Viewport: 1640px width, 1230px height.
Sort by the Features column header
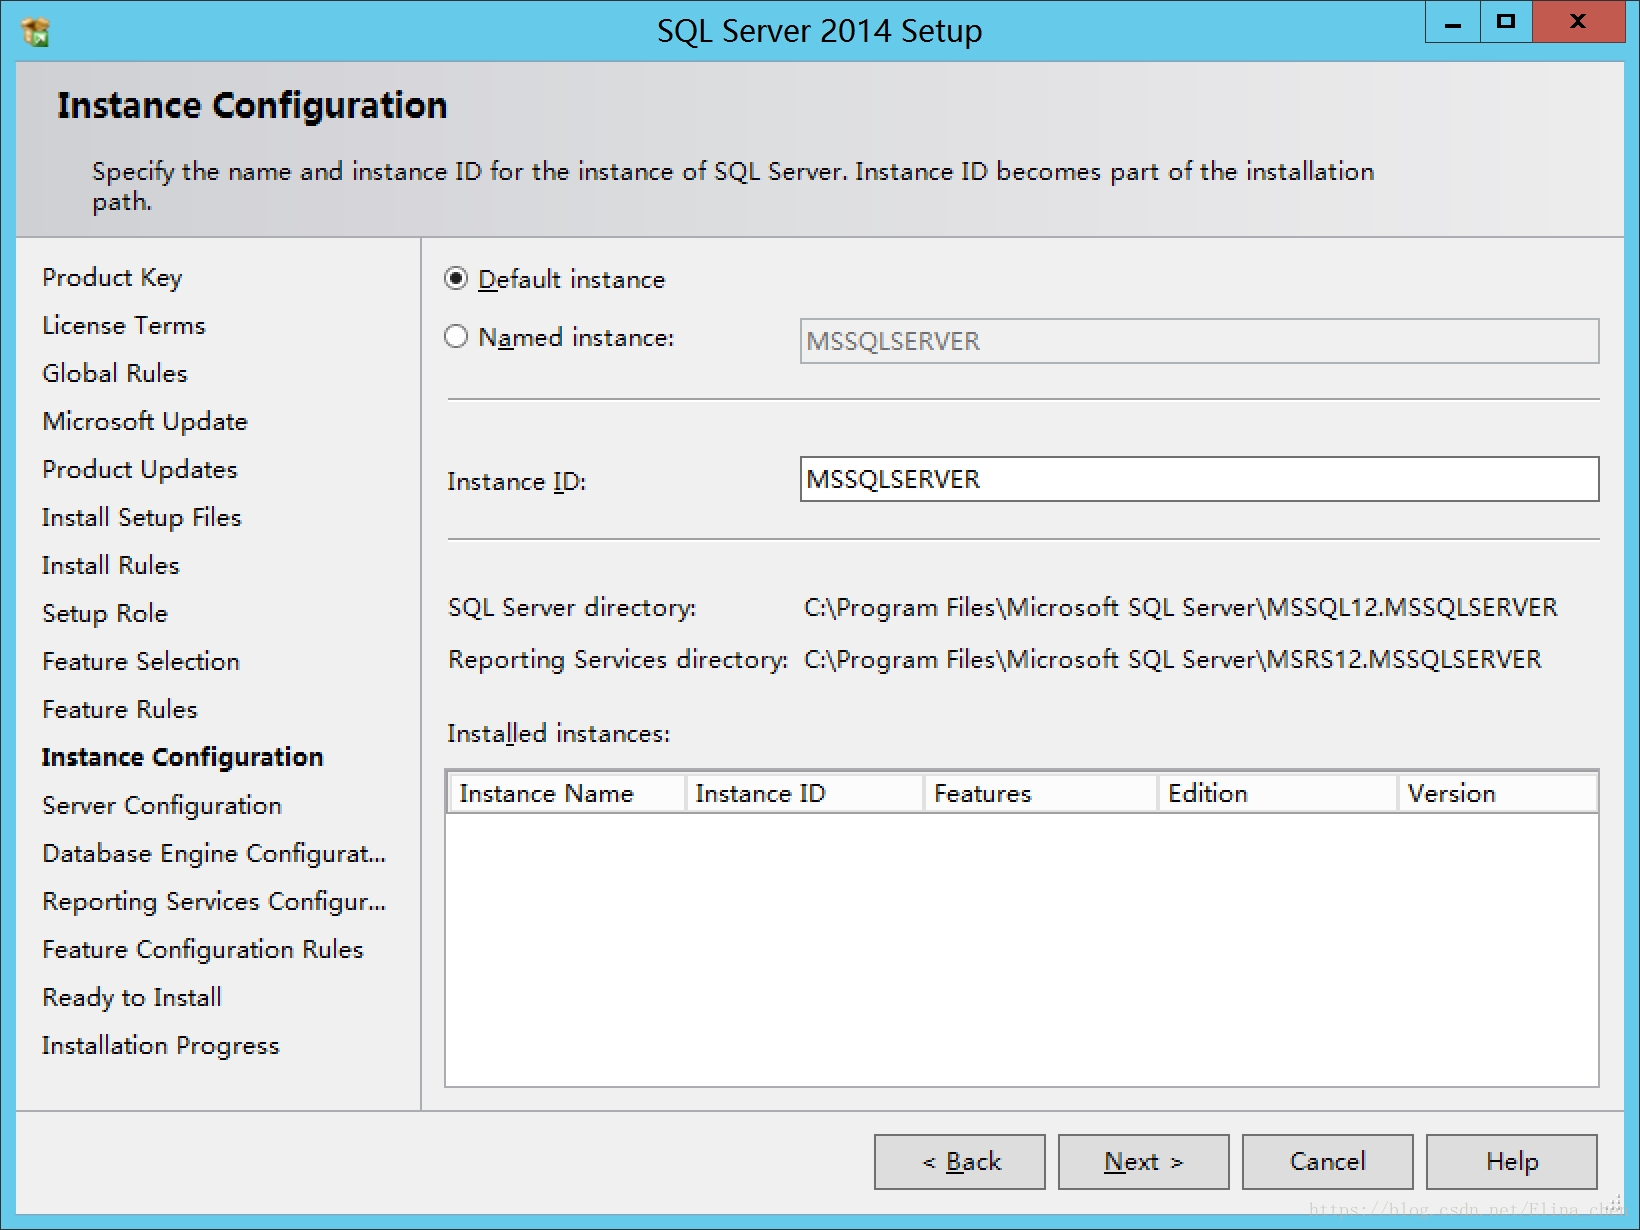(1041, 793)
